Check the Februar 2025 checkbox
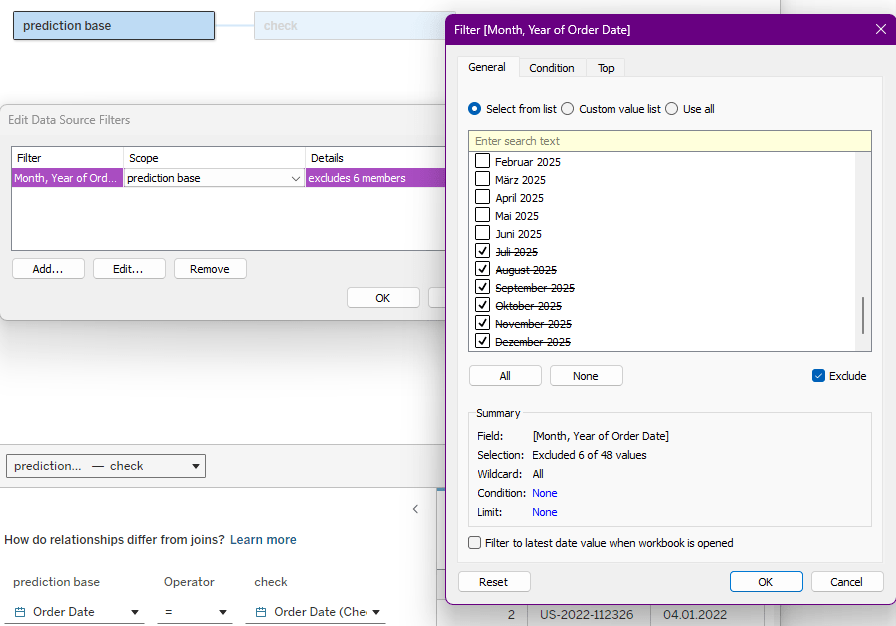The width and height of the screenshot is (896, 626). [x=481, y=161]
